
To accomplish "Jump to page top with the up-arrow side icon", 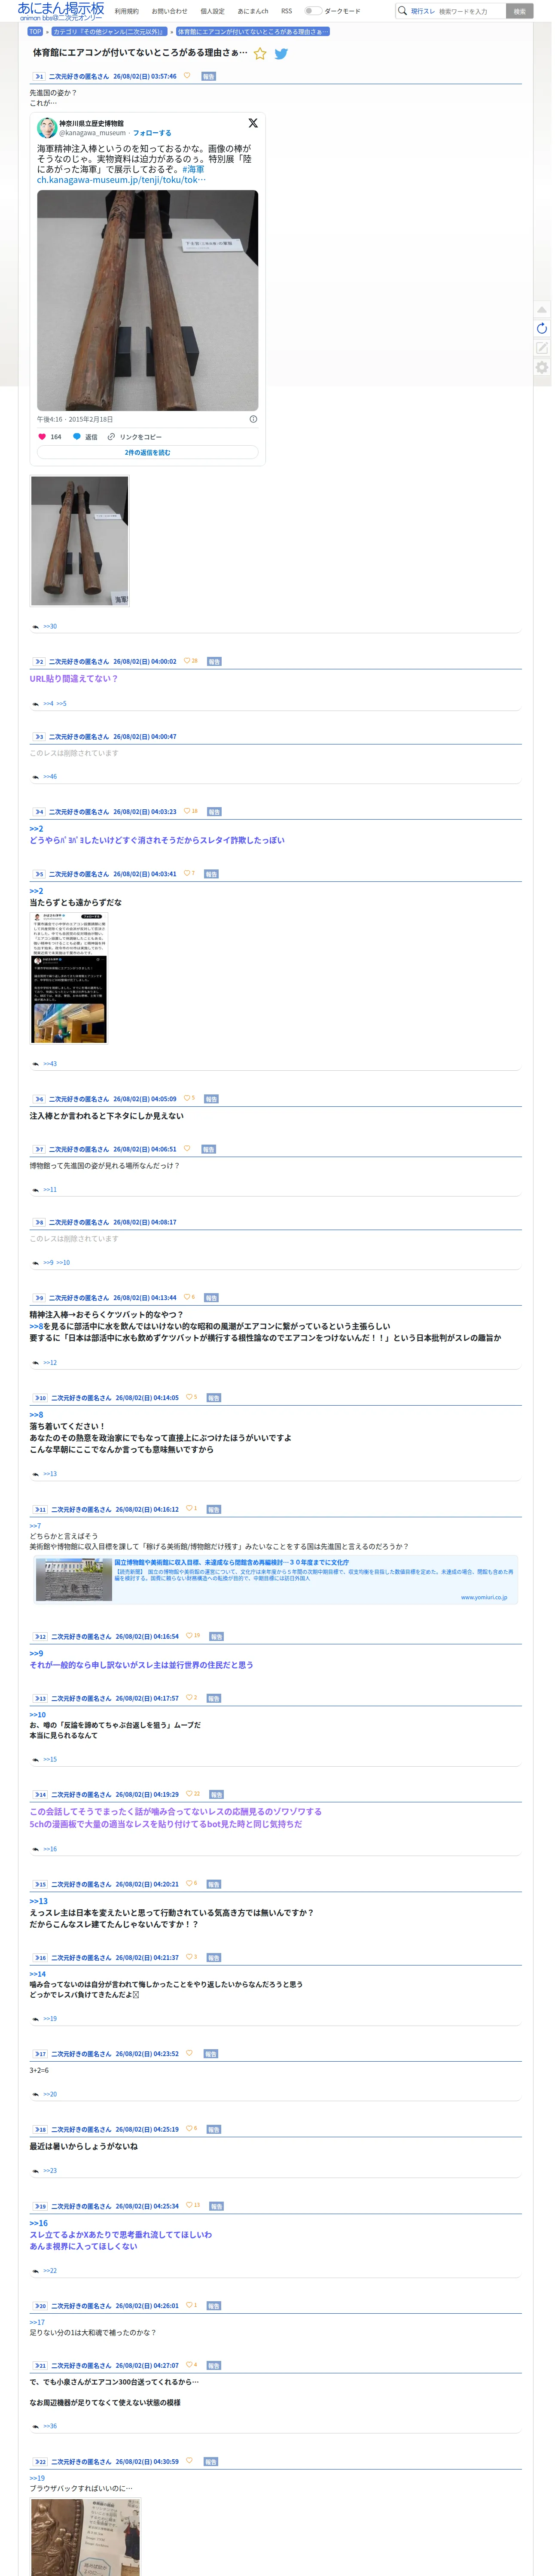I will pyautogui.click(x=542, y=310).
